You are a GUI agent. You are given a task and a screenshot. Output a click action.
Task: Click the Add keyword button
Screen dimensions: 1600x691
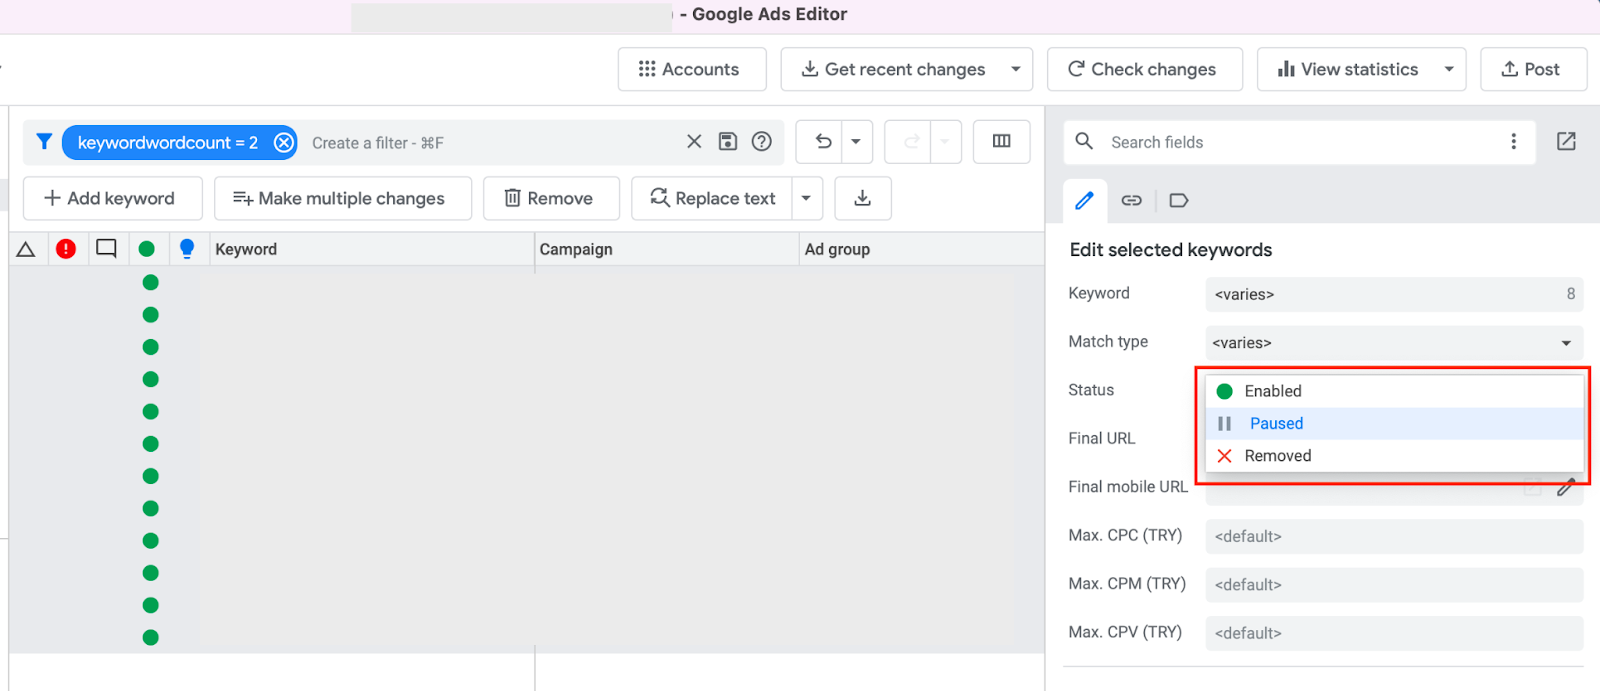(112, 198)
